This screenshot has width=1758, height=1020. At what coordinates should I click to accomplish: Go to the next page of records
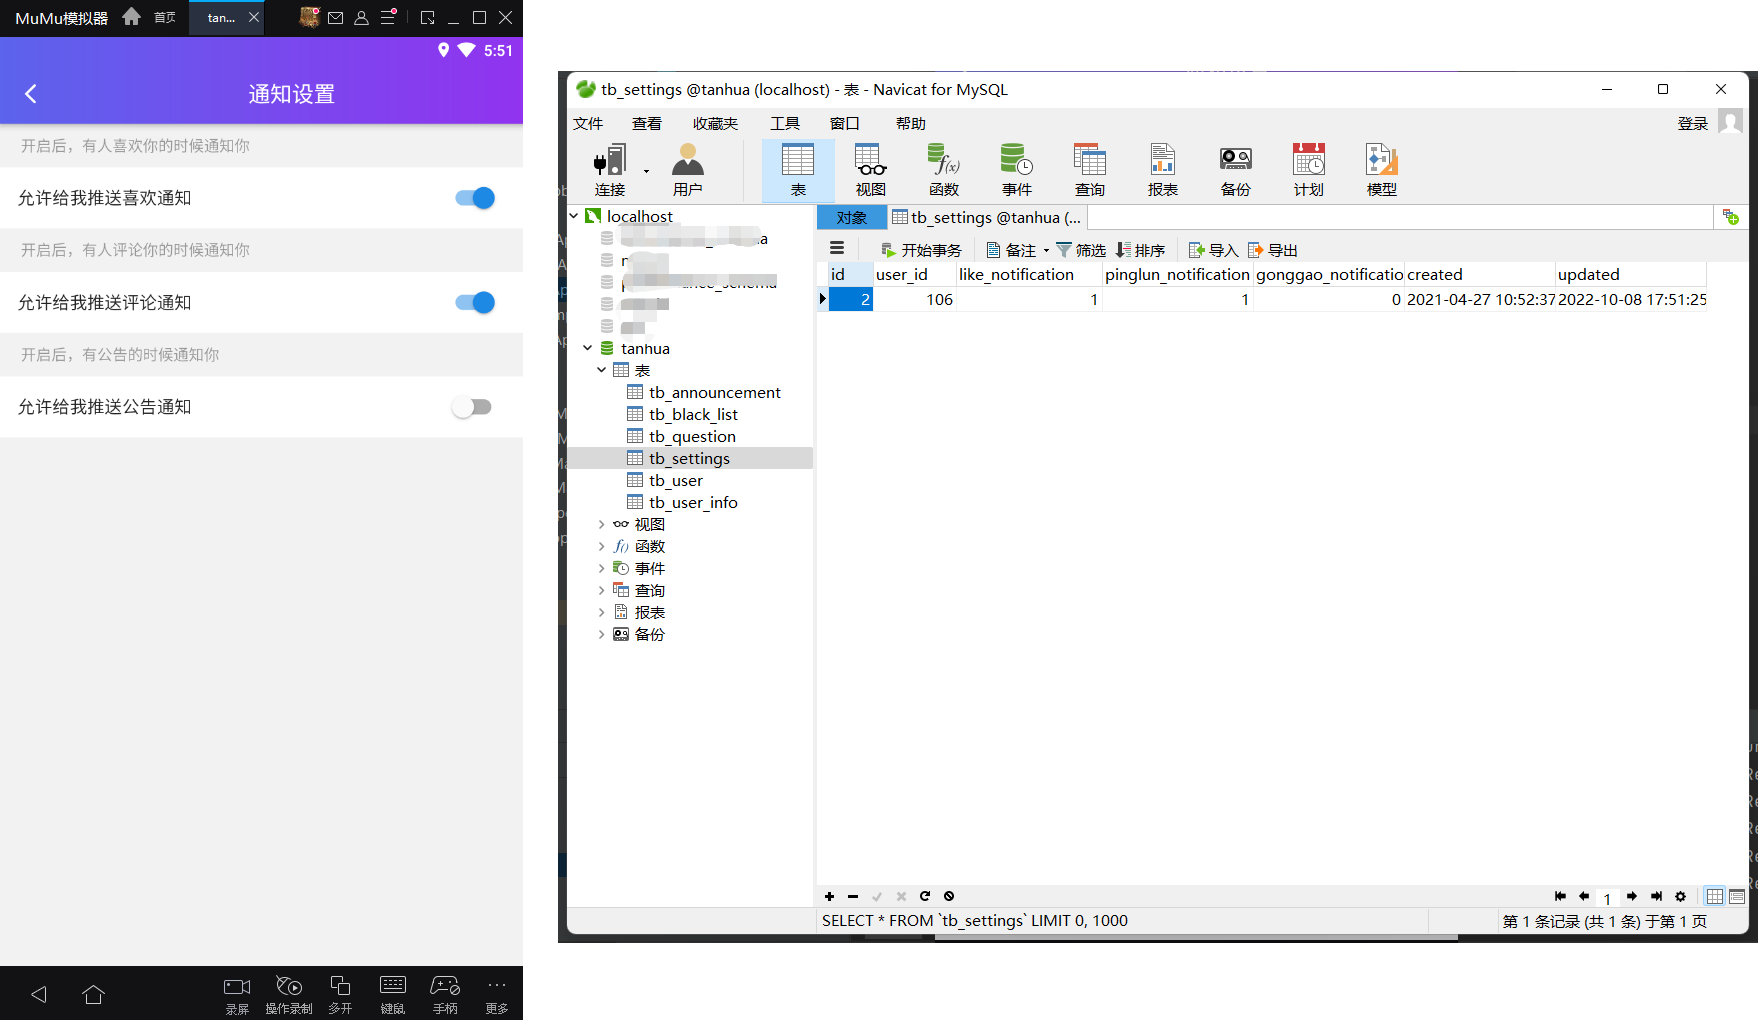tap(1632, 896)
